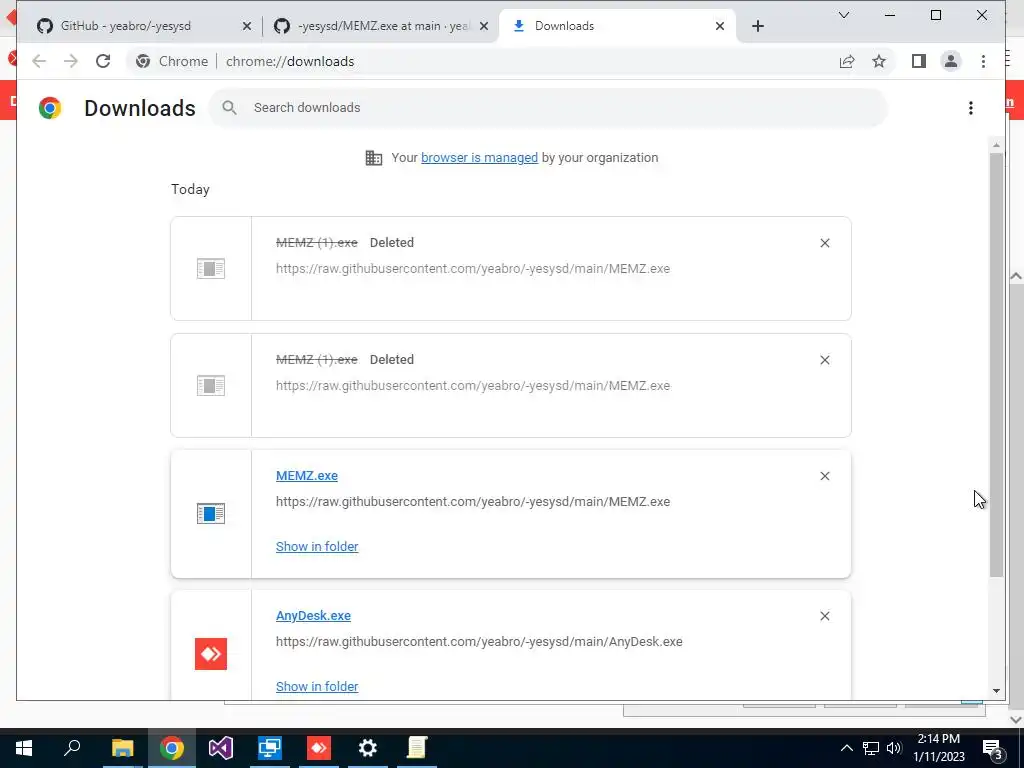Open a new tab with plus button
1024x768 pixels.
tap(758, 26)
